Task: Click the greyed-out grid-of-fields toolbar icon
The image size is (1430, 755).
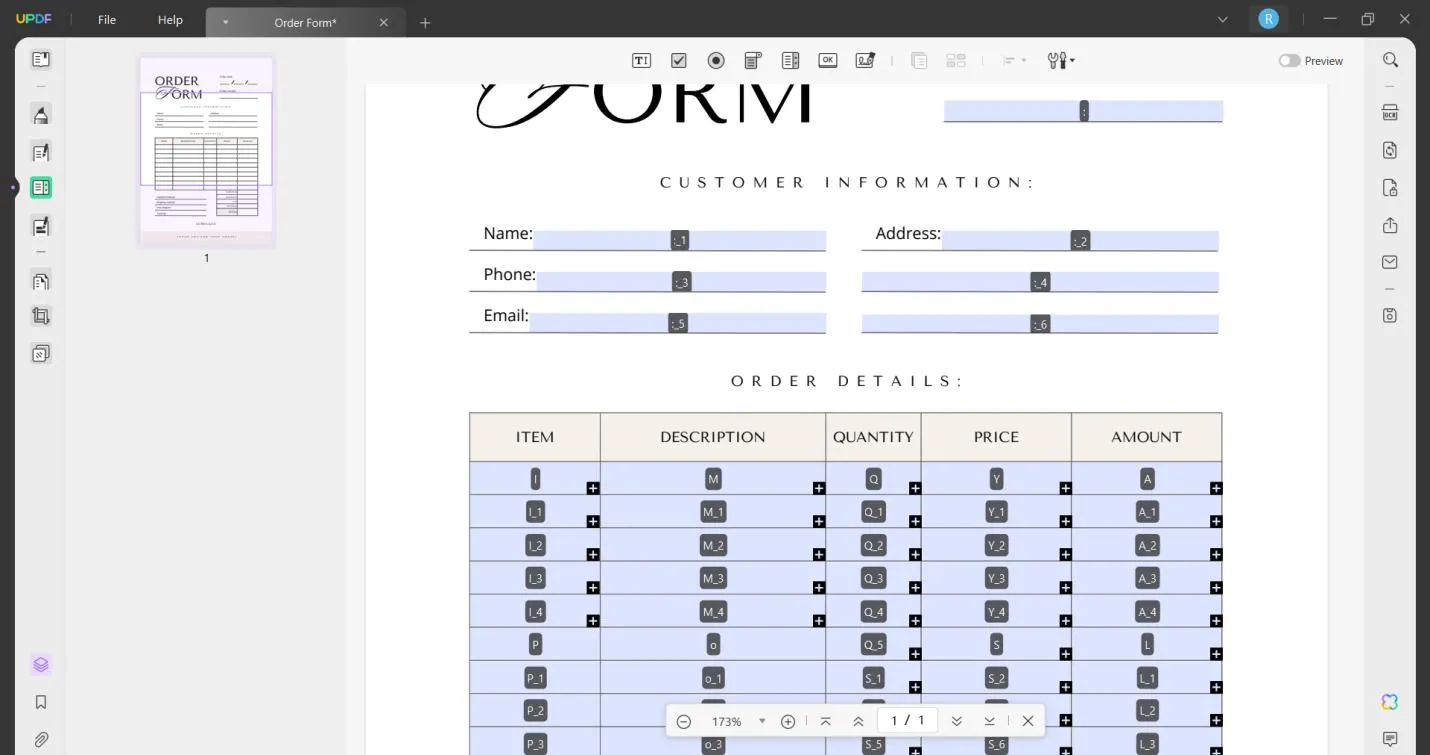Action: click(x=956, y=61)
